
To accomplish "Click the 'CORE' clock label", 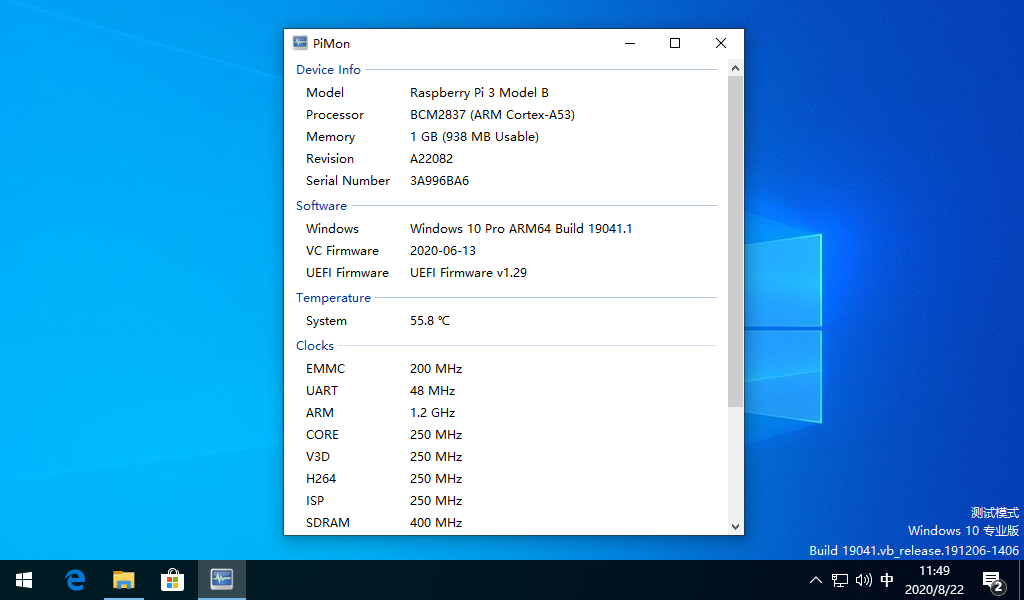I will point(322,435).
